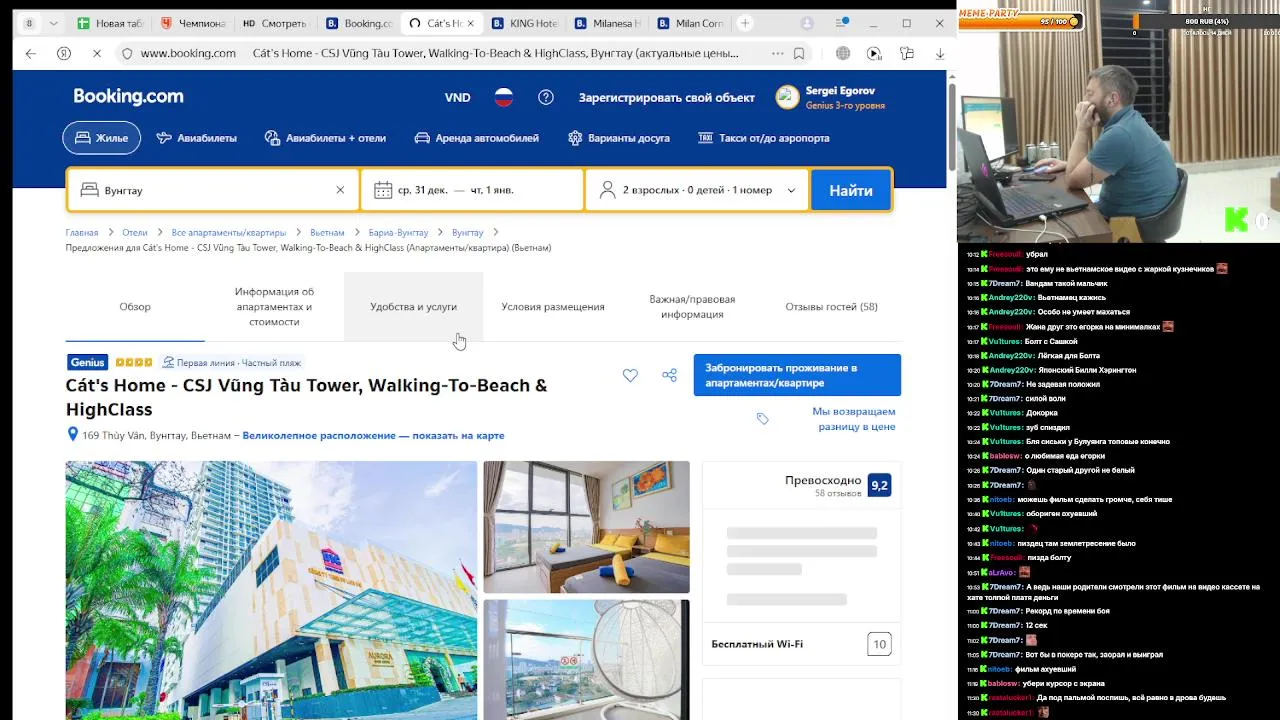Open the downloads arrow icon
The width and height of the screenshot is (1280, 720).
click(x=940, y=54)
